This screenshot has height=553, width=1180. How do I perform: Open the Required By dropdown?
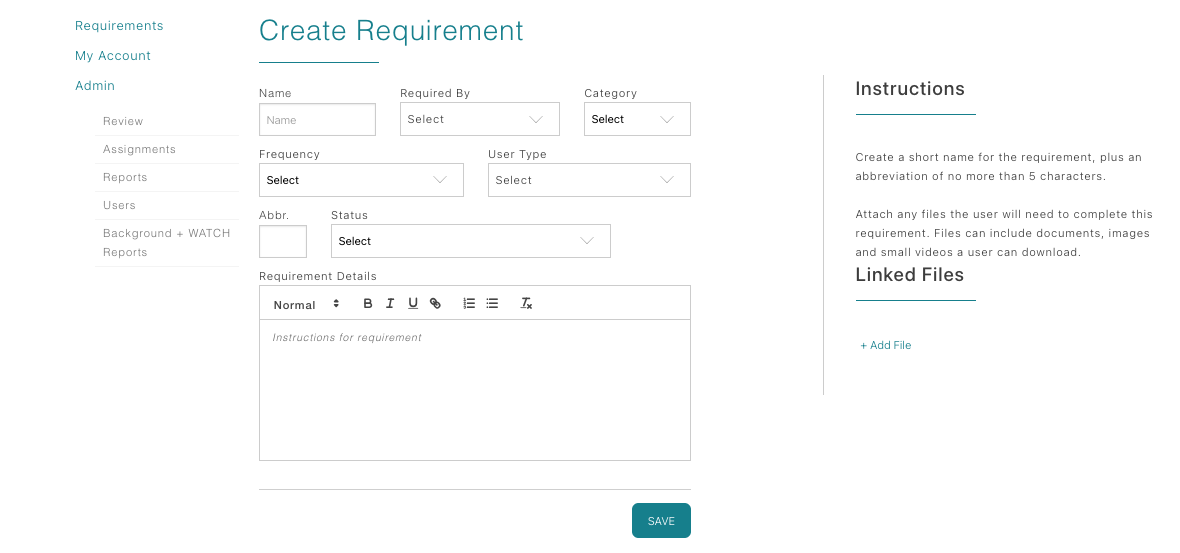tap(479, 119)
